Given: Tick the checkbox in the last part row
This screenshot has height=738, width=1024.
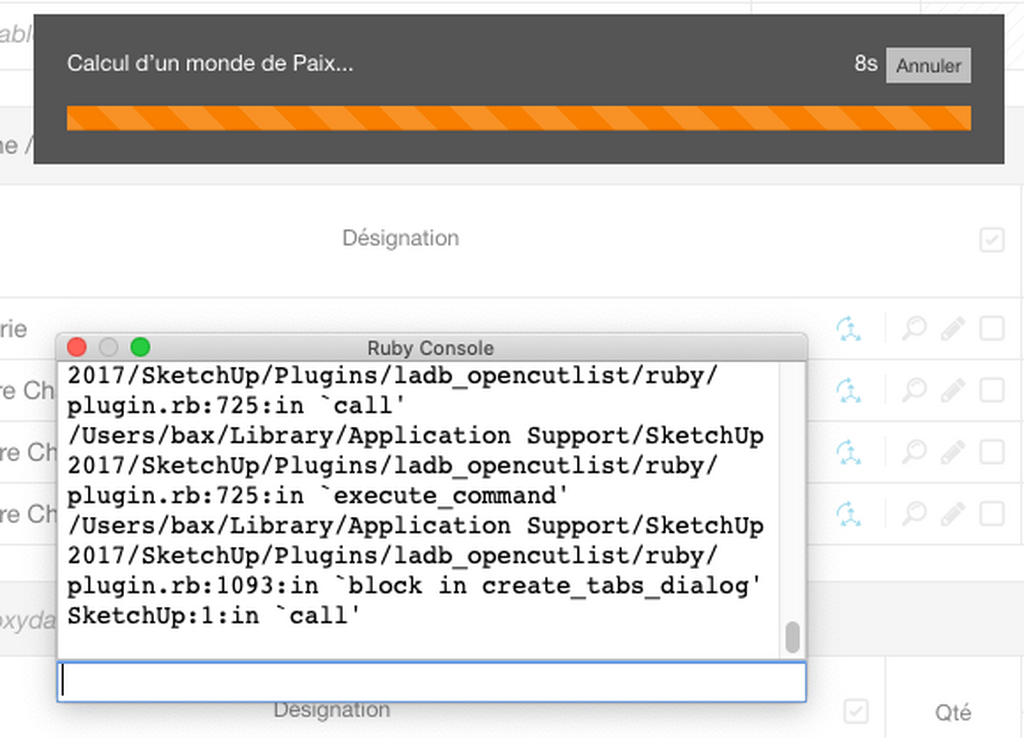Looking at the screenshot, I should [x=992, y=514].
